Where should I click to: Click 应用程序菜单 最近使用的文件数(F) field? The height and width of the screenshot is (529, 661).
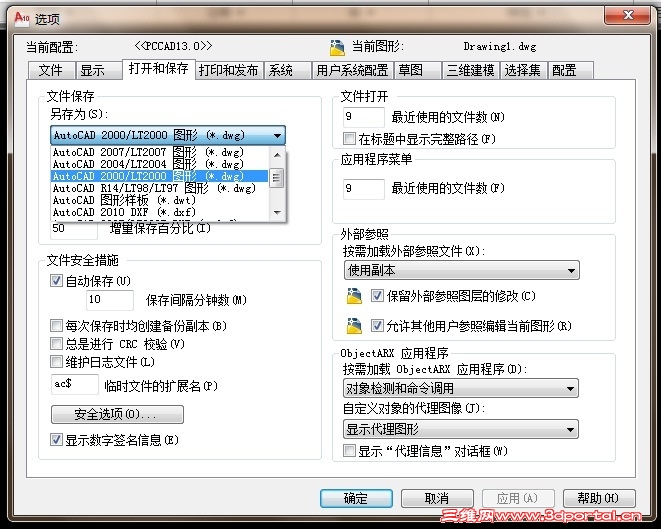(364, 188)
